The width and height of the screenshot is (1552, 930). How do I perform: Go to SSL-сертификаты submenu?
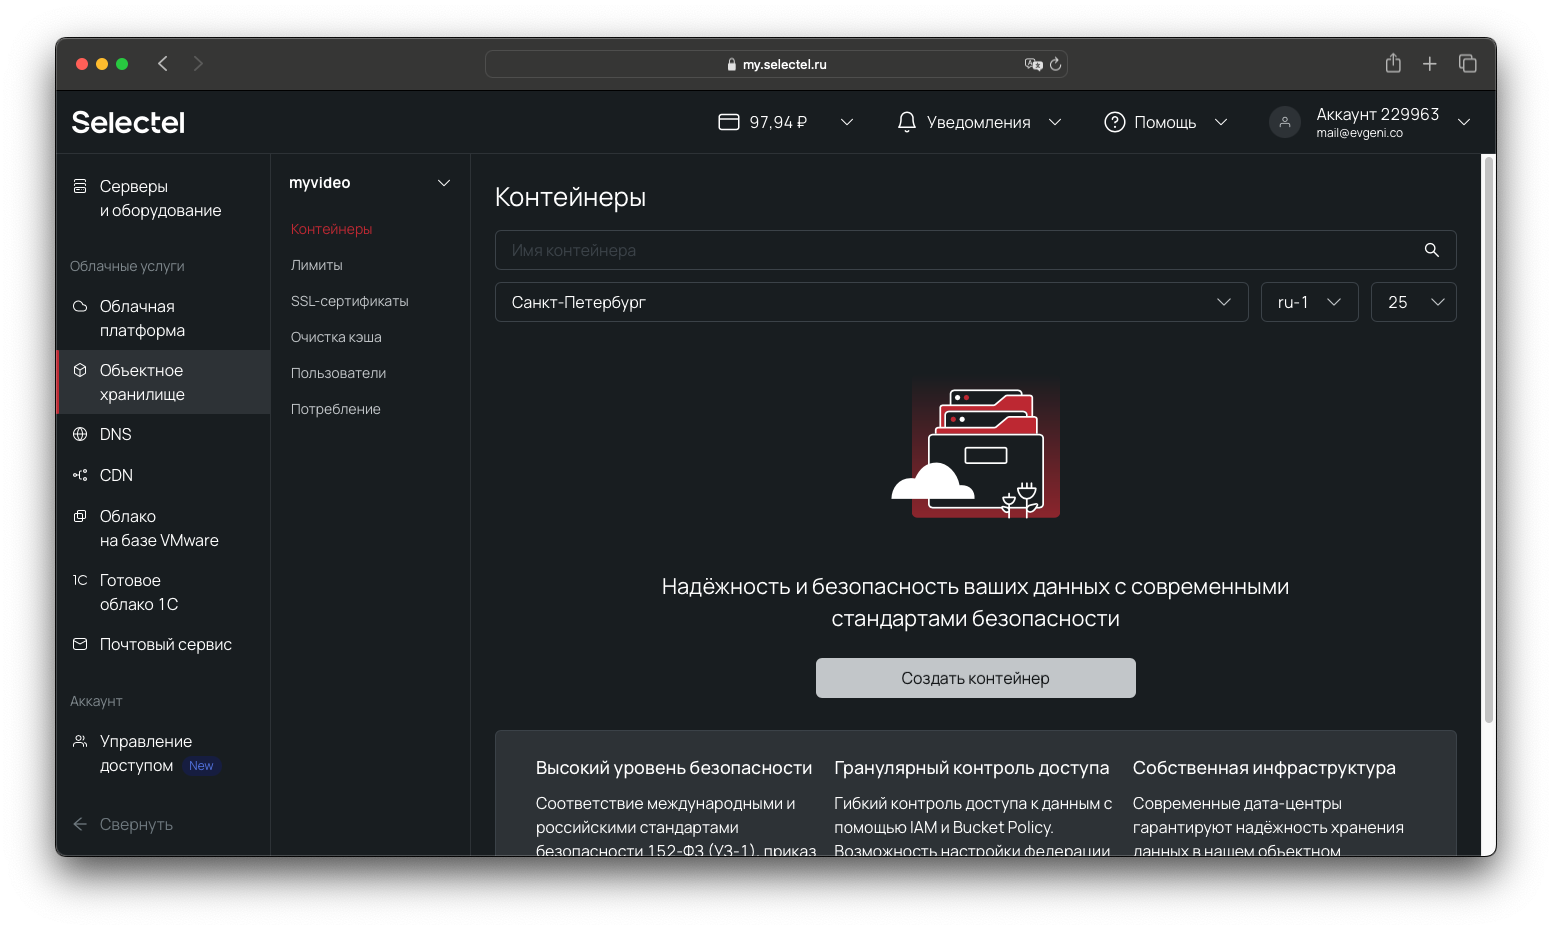click(x=350, y=301)
